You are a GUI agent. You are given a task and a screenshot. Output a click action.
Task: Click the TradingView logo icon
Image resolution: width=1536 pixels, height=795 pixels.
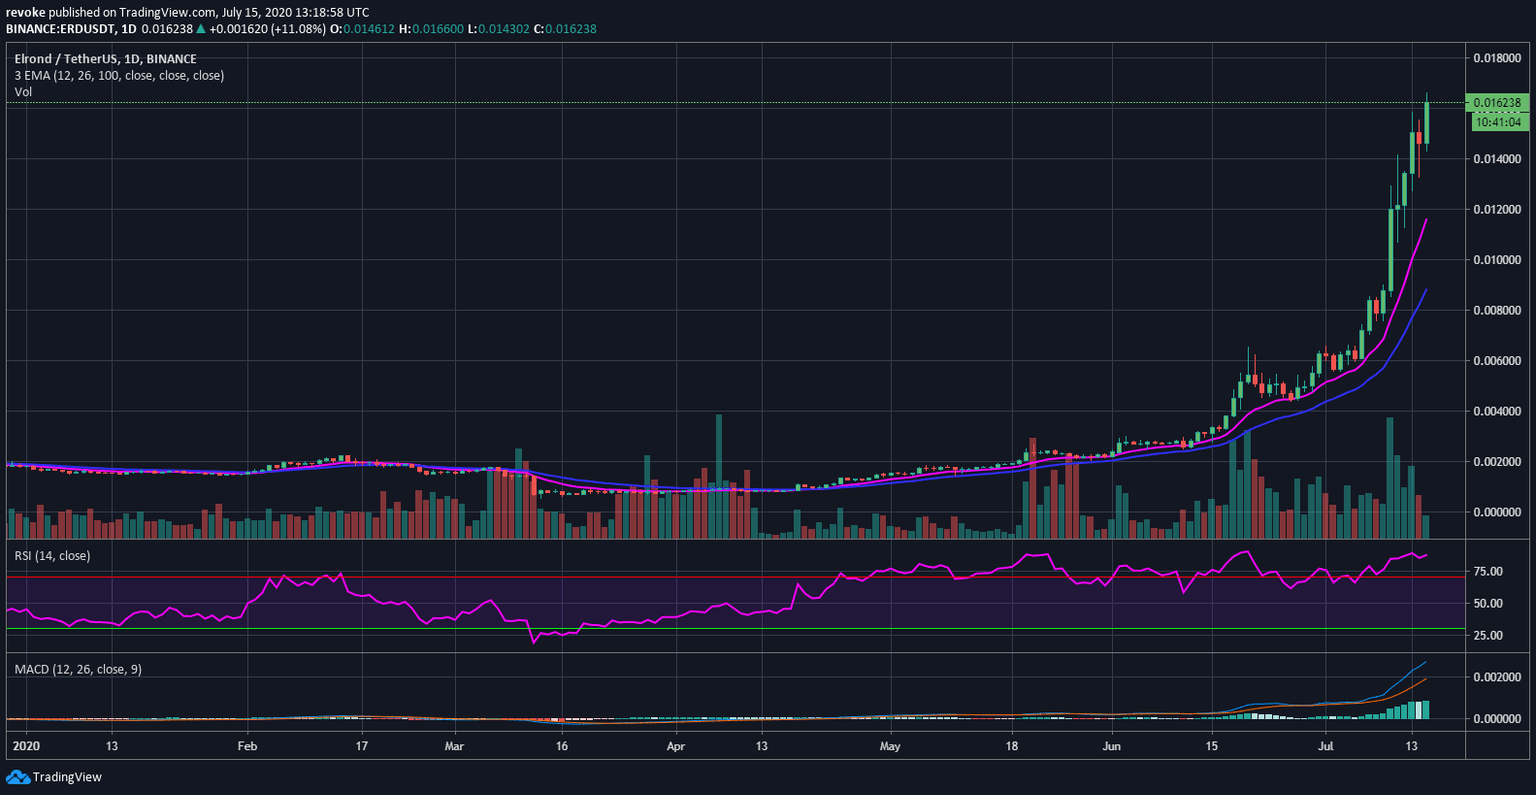[17, 777]
